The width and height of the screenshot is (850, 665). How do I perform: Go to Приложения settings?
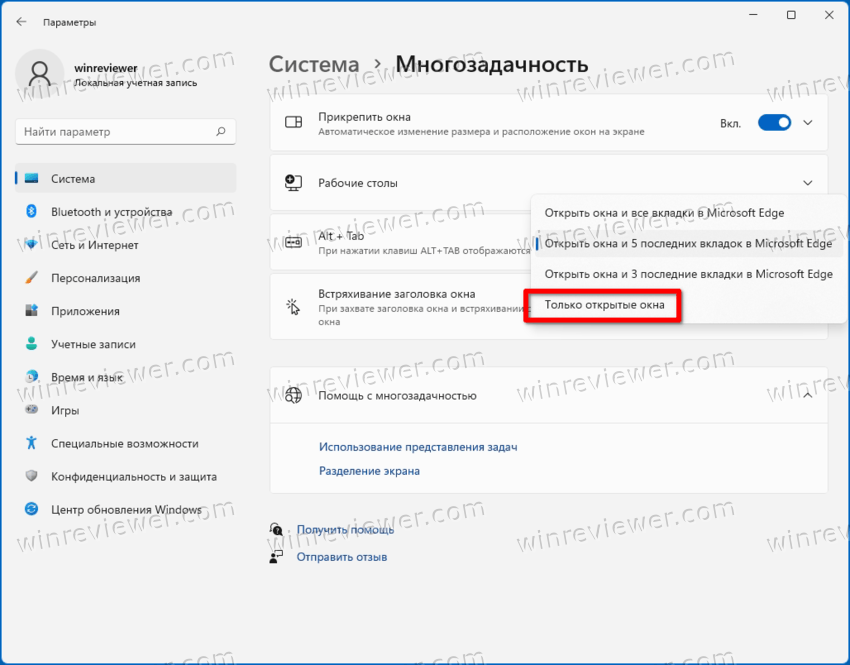coord(126,311)
